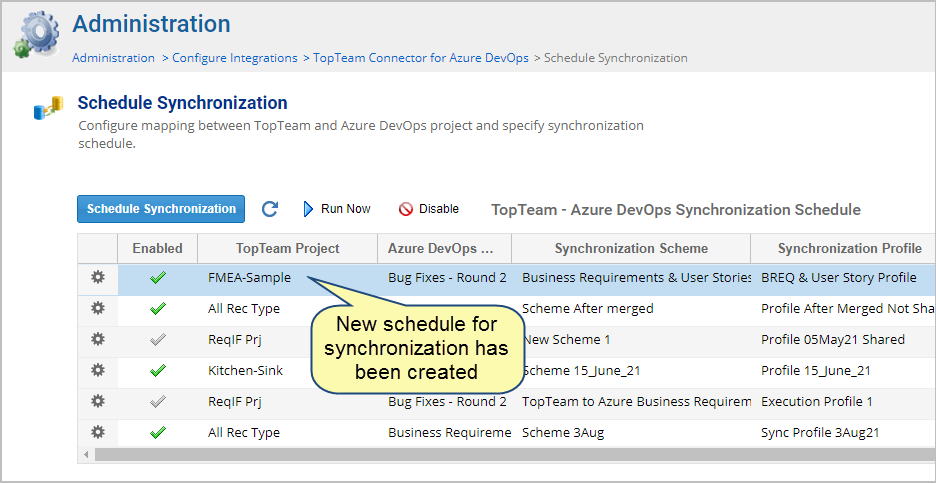Run the selected schedule with Run Now
This screenshot has width=936, height=483.
click(x=337, y=209)
